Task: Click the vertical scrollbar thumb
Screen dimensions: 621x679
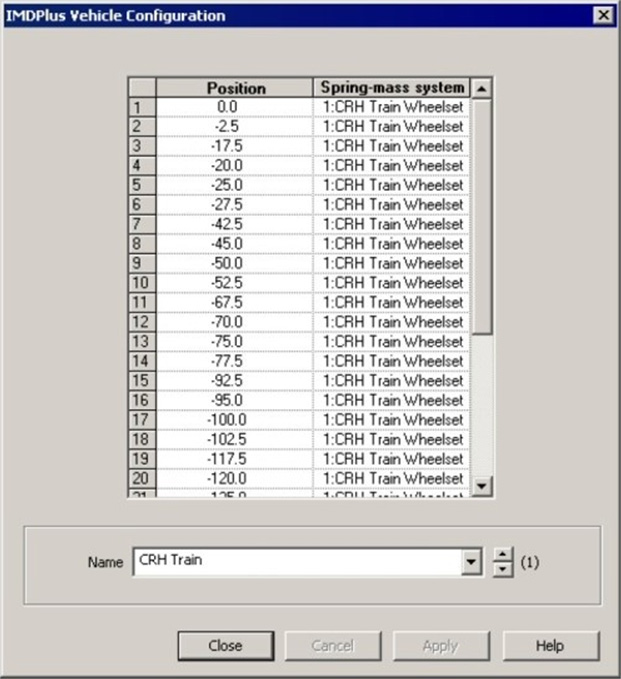Action: pos(482,215)
